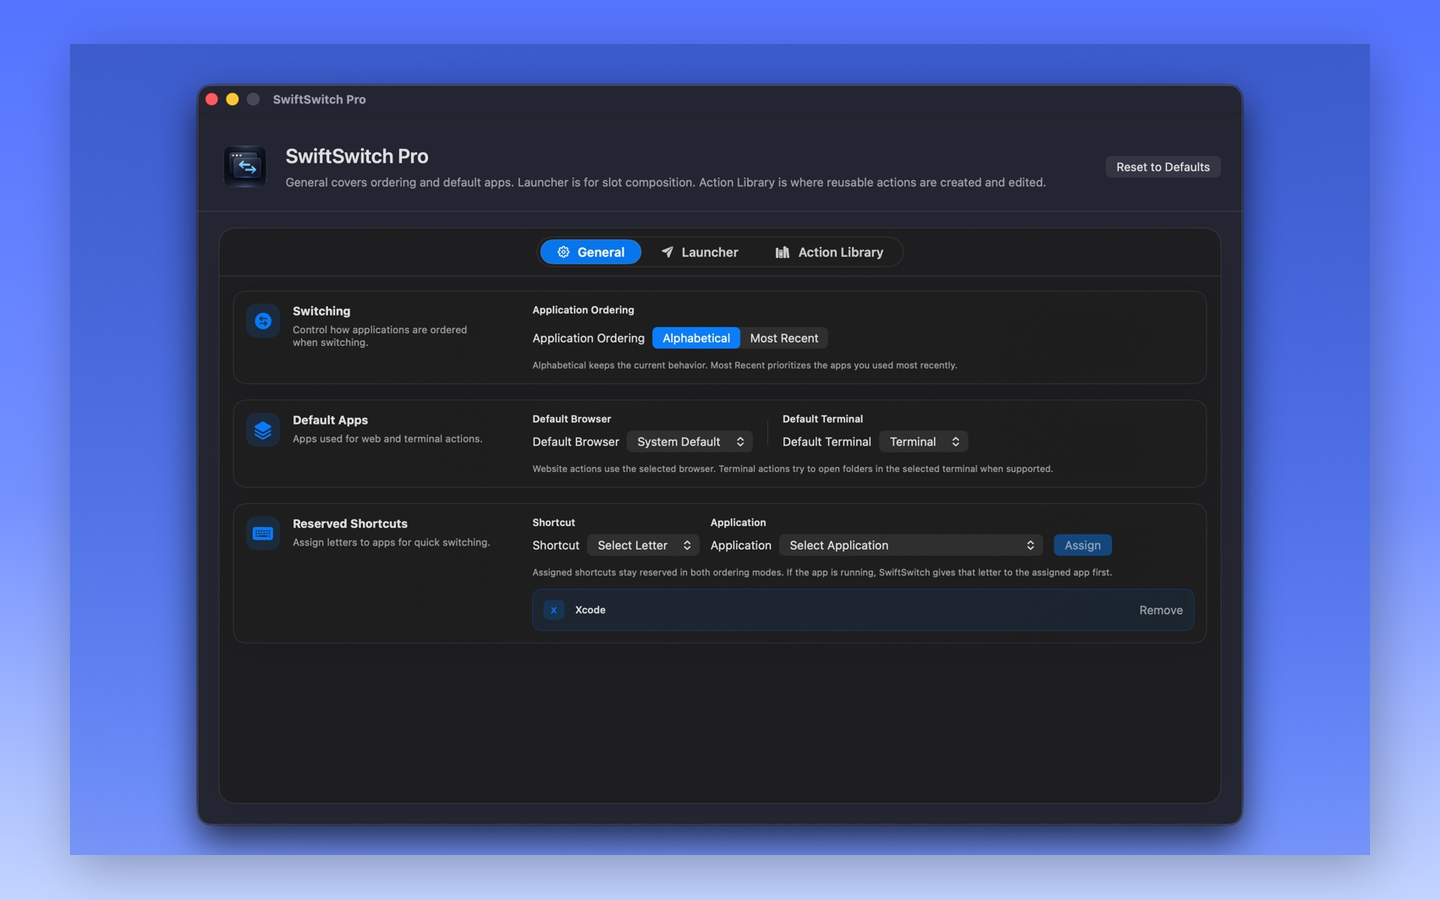
Task: Click the 'Assigned shortcuts stay reserved' note
Action: click(x=822, y=573)
